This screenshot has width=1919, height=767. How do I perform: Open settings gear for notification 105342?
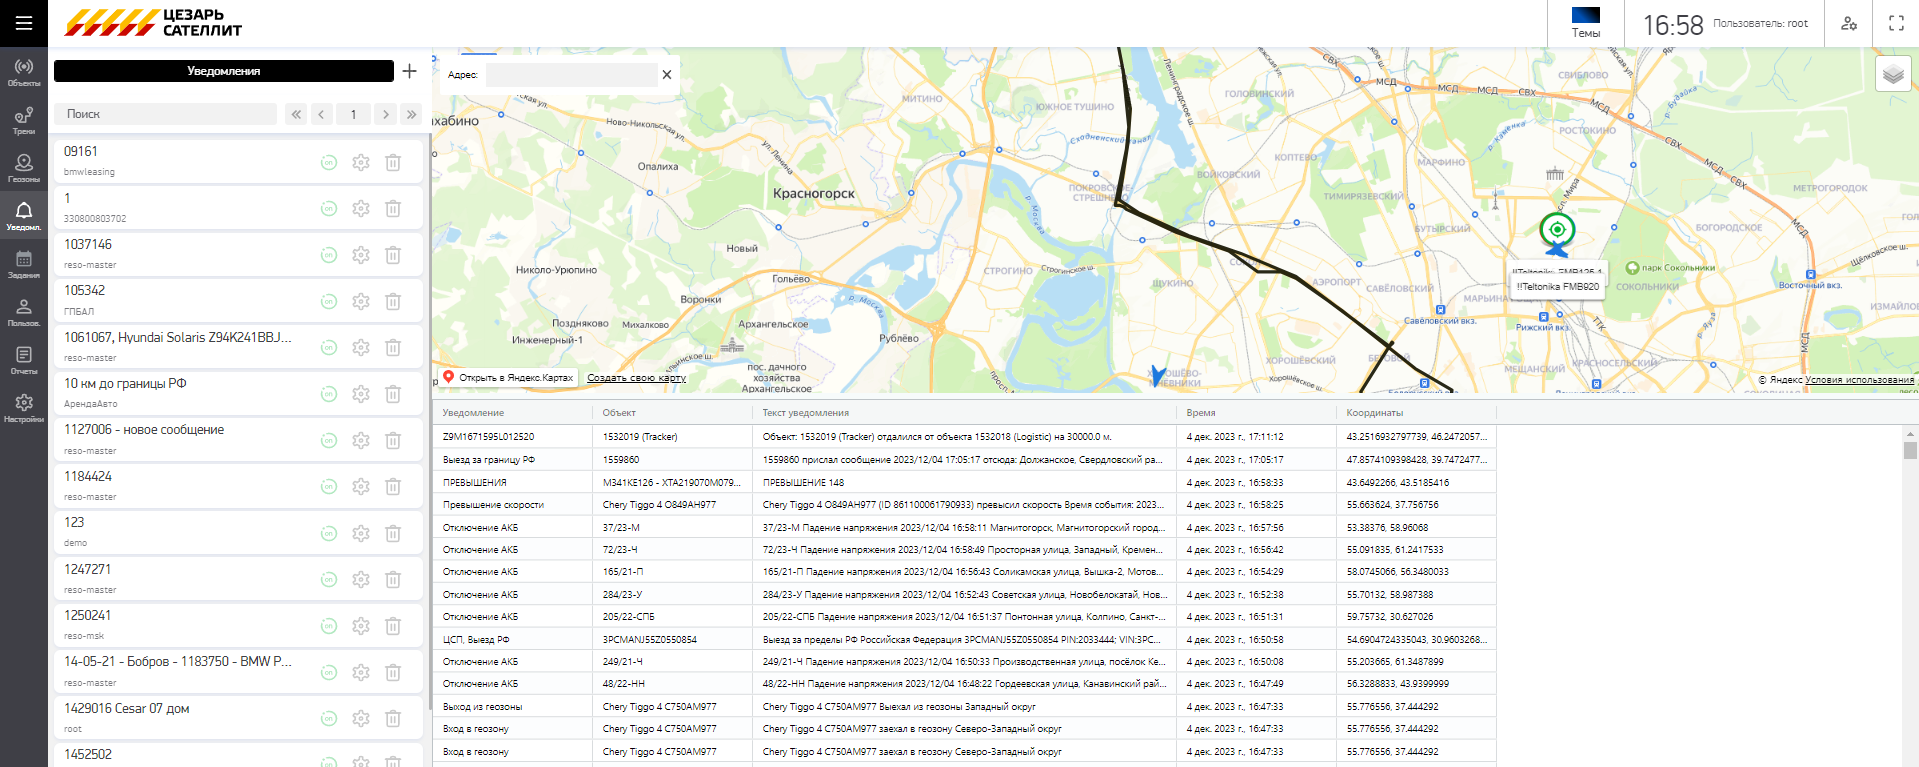[361, 301]
